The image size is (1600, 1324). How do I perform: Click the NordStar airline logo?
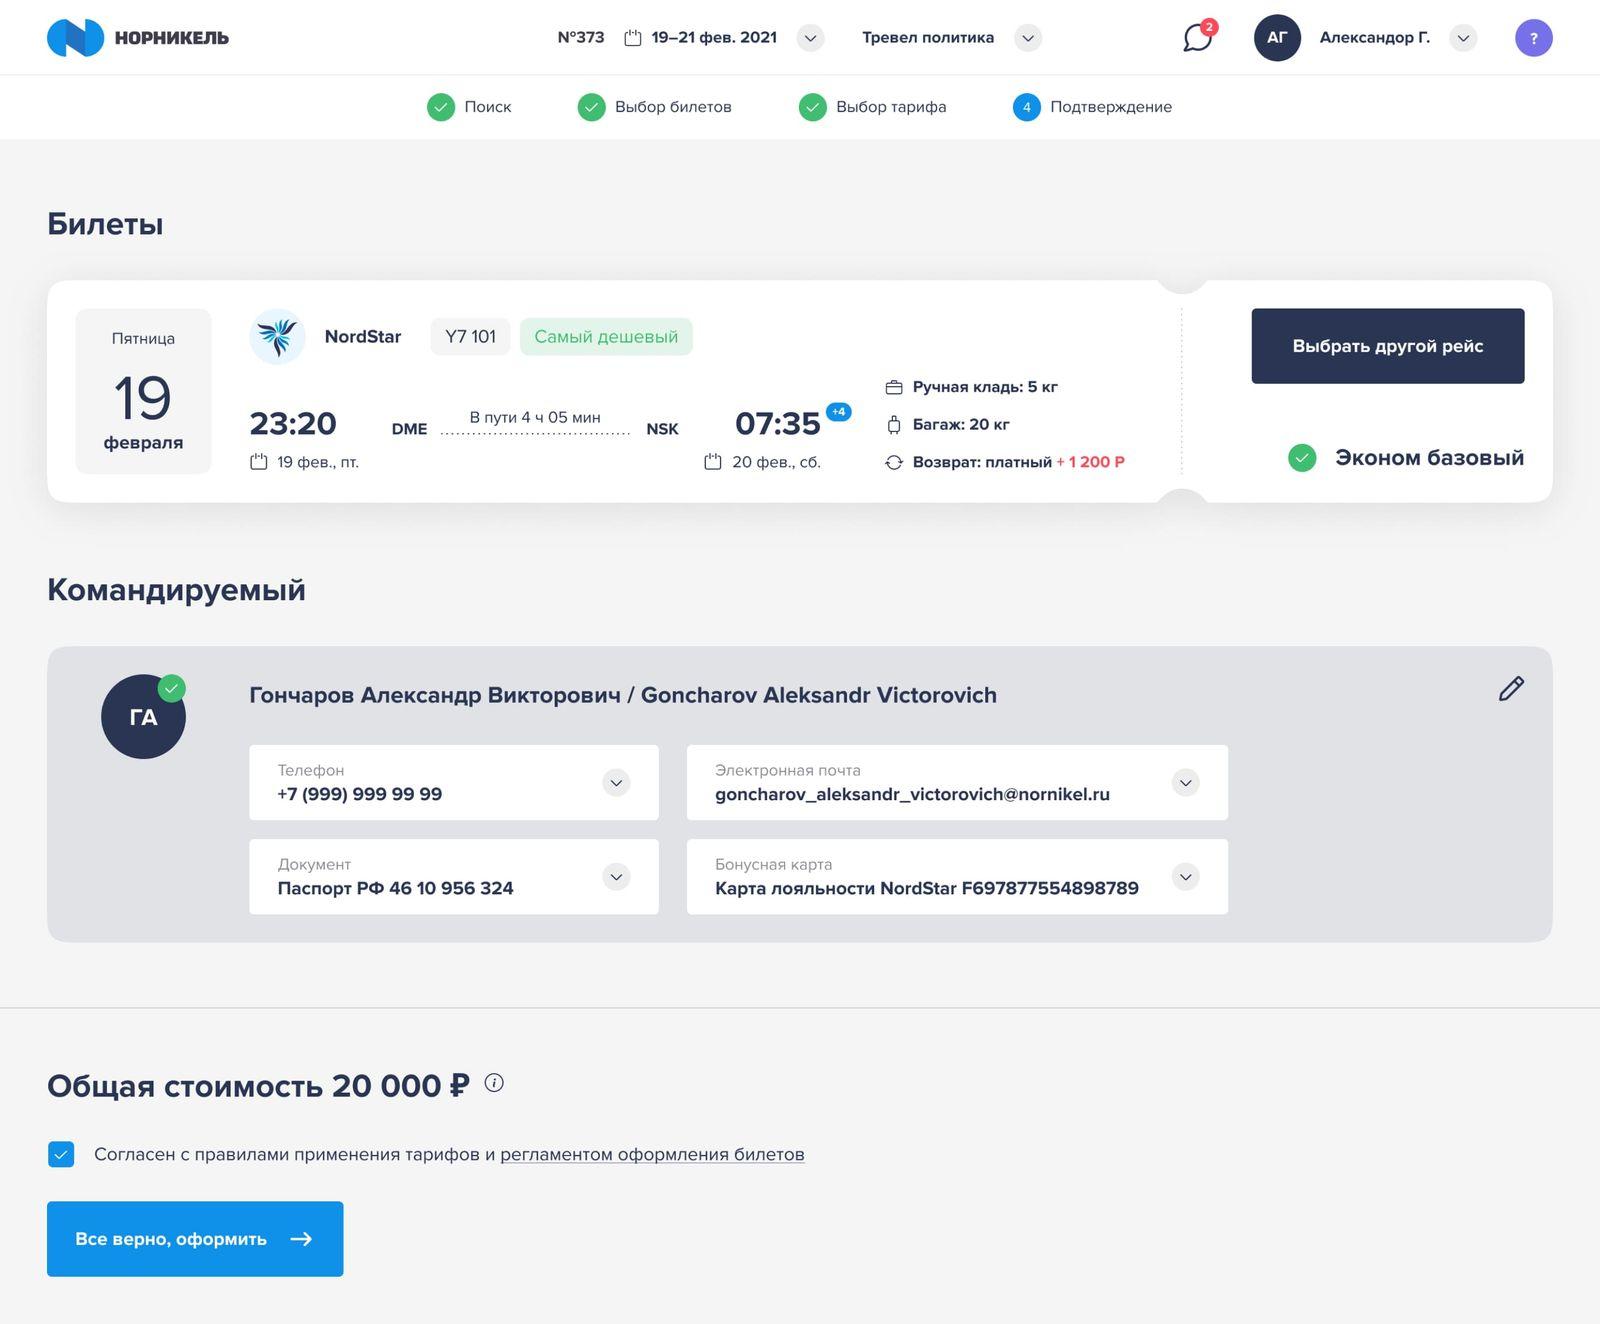tap(277, 337)
